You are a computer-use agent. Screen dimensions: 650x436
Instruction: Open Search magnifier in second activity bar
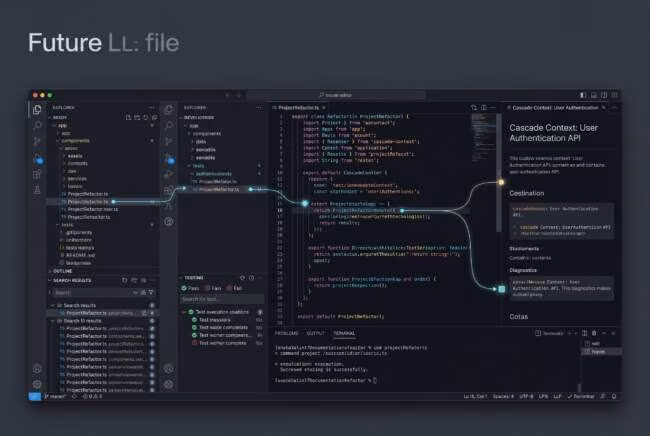pos(169,125)
